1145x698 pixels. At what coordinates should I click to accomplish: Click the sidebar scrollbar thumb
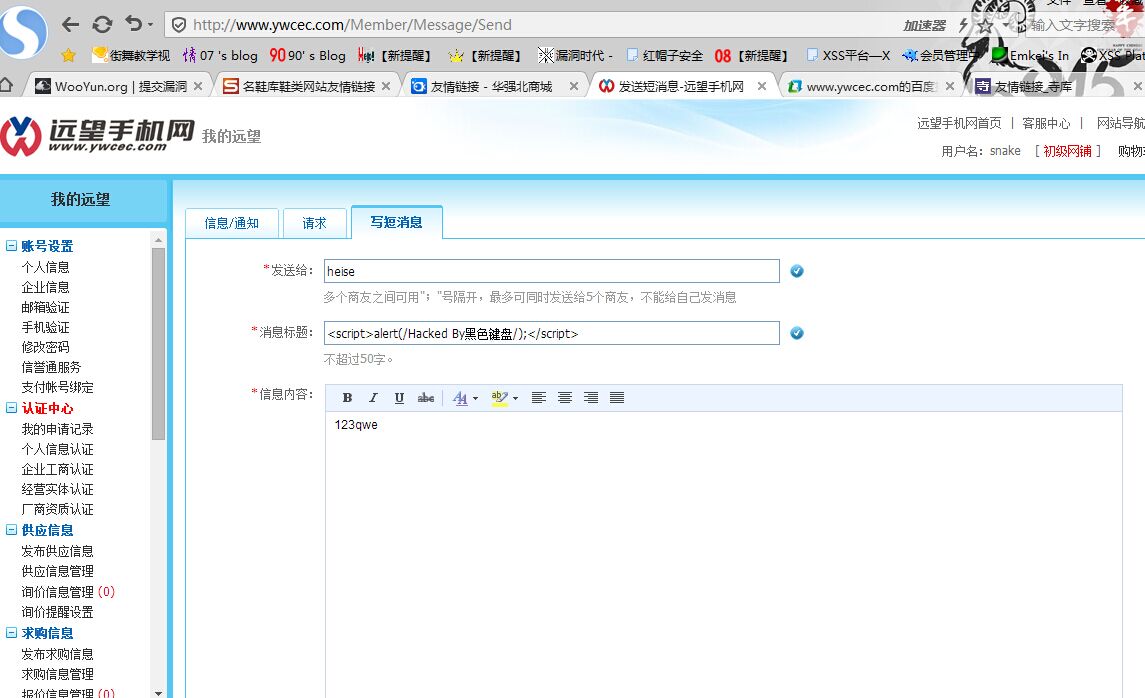[158, 343]
